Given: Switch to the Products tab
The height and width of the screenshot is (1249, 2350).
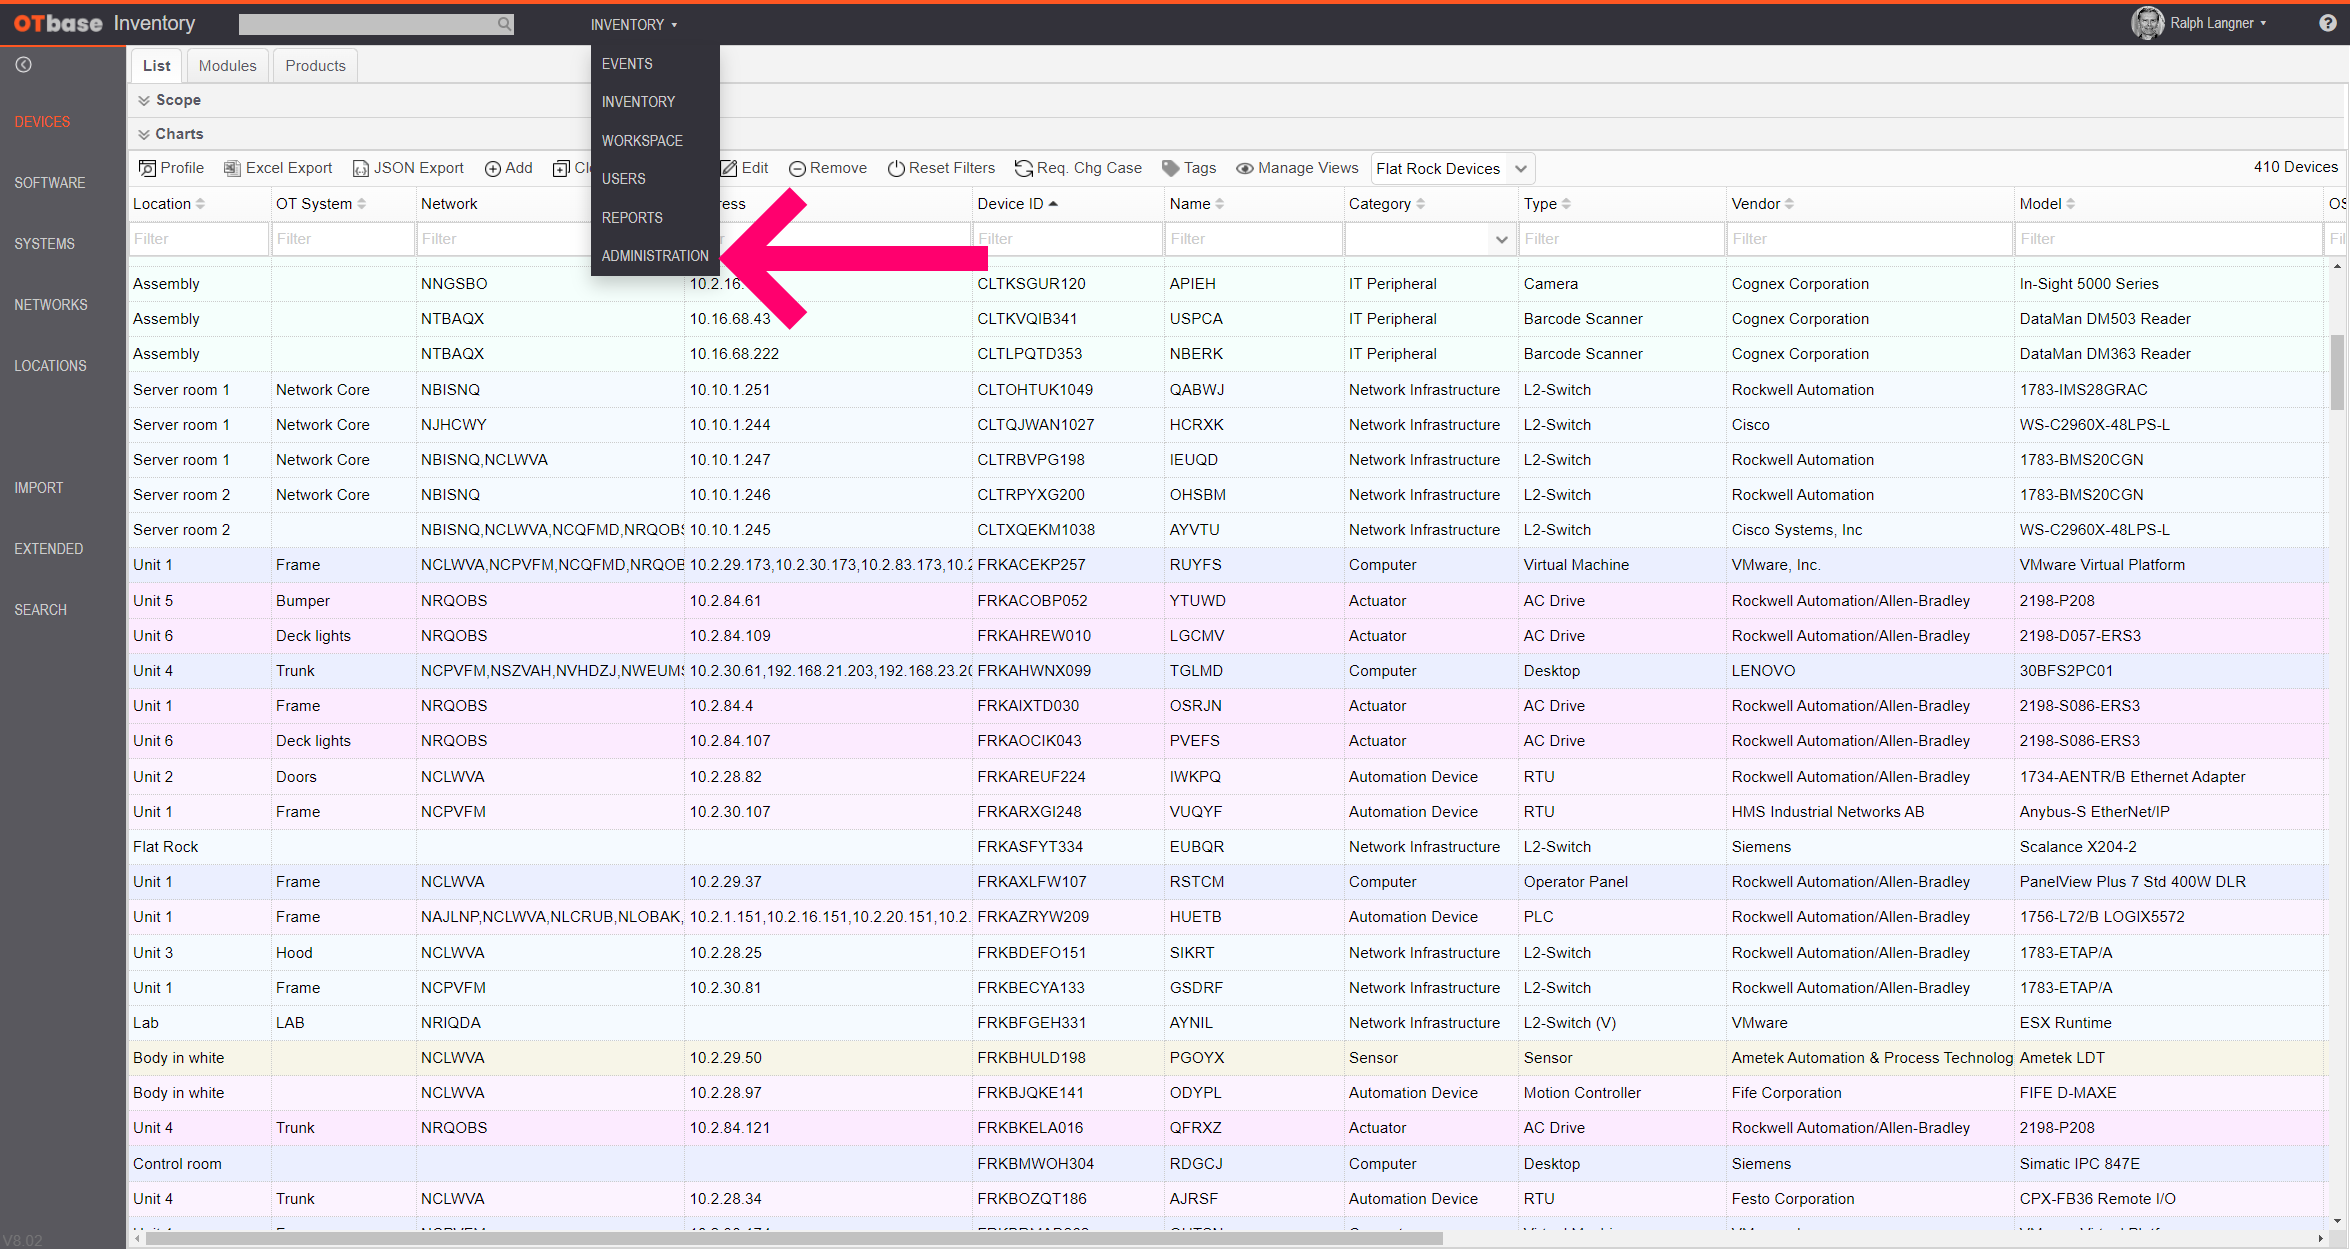Looking at the screenshot, I should 315,66.
